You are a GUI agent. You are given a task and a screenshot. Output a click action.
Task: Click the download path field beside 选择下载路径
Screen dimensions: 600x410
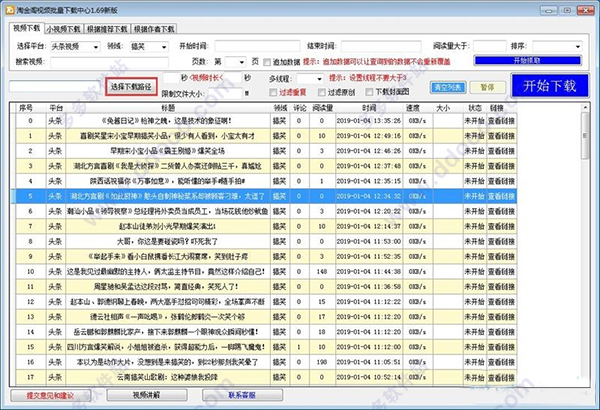point(55,86)
